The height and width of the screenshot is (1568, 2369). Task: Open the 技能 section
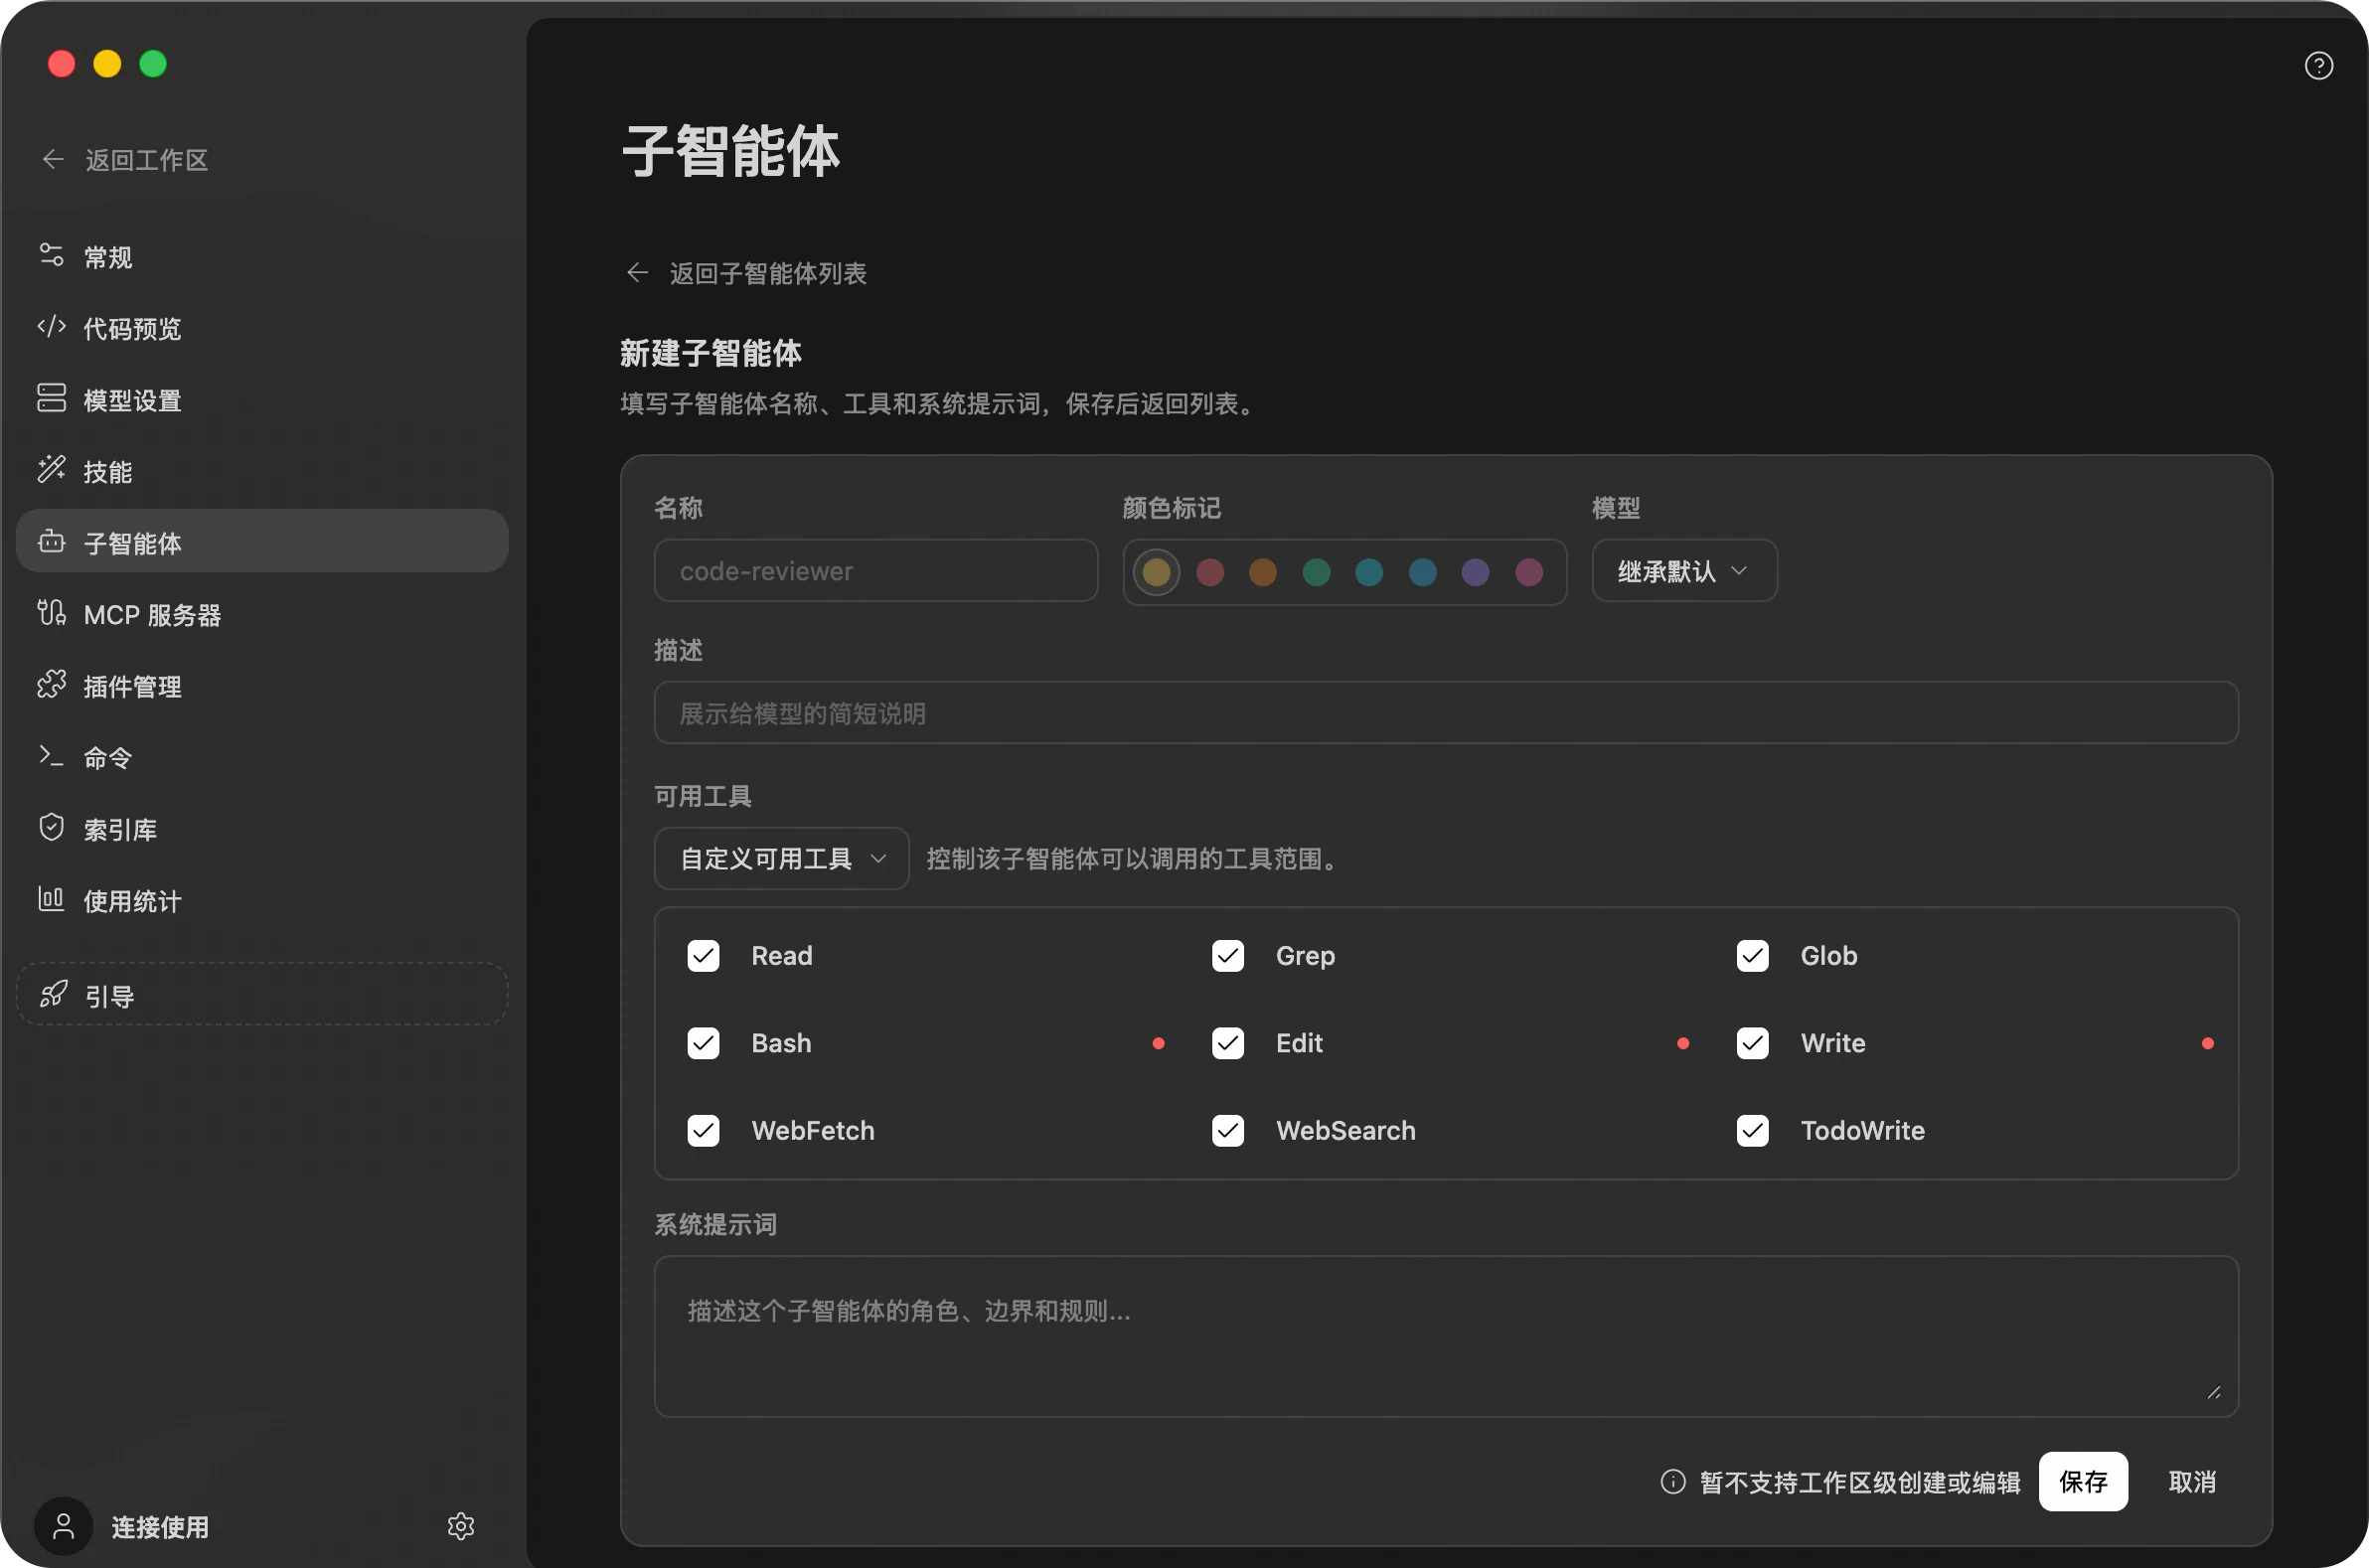point(262,471)
